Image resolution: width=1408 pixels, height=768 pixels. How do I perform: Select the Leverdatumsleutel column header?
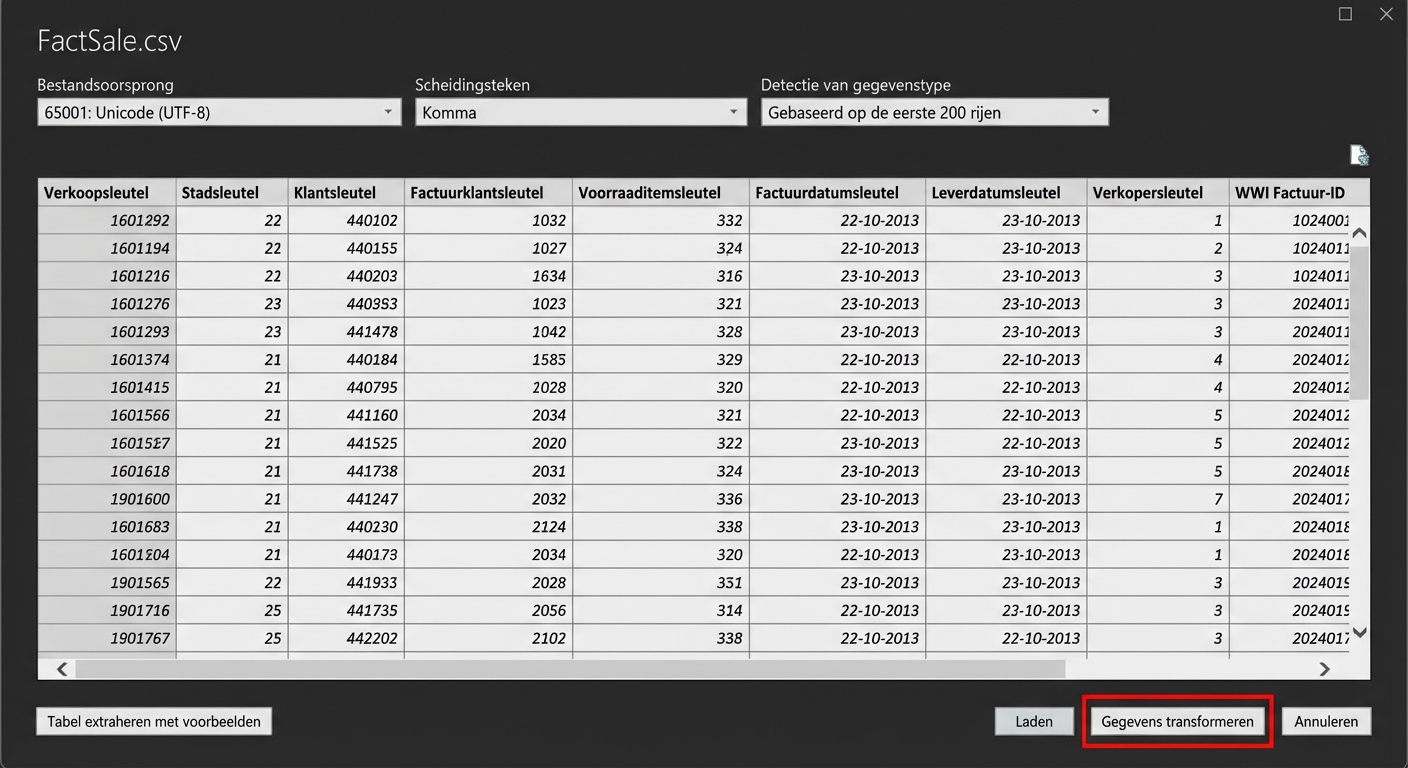(1000, 191)
